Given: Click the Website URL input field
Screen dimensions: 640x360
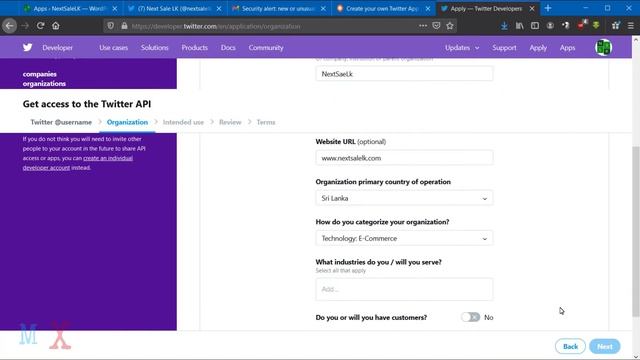Looking at the screenshot, I should click(404, 158).
